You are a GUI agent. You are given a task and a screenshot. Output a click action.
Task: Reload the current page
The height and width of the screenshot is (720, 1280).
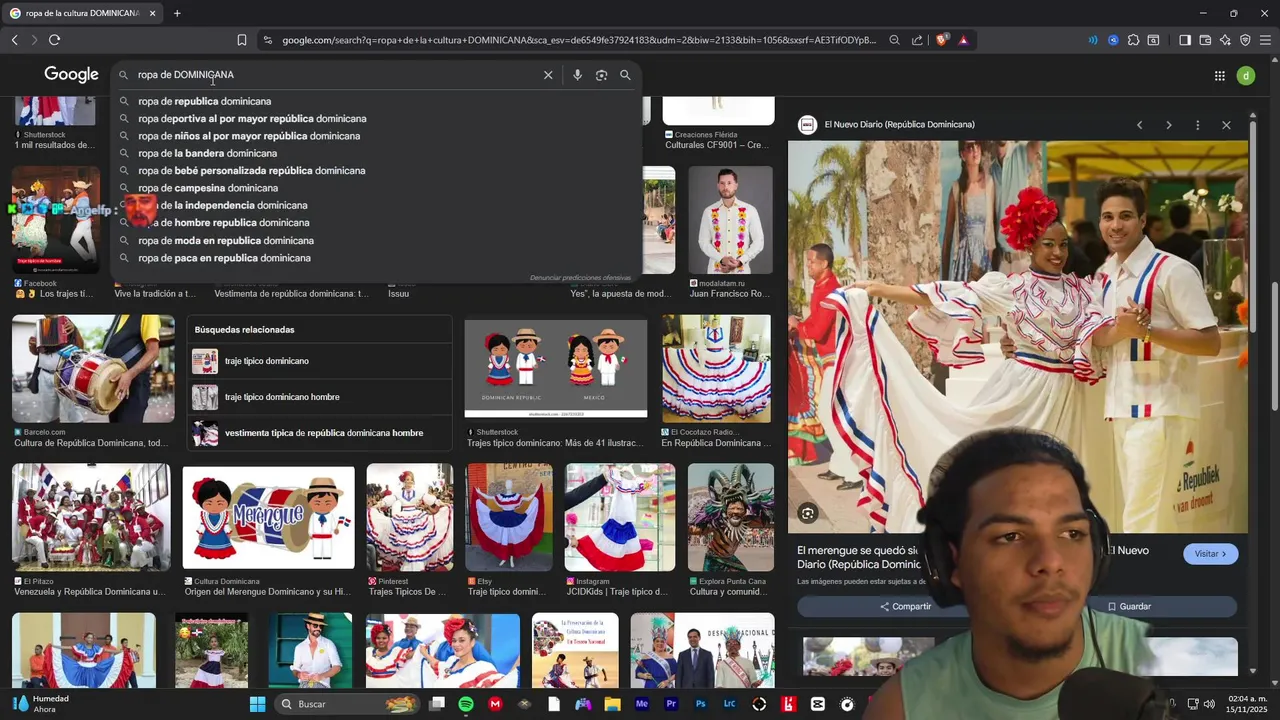click(x=54, y=40)
